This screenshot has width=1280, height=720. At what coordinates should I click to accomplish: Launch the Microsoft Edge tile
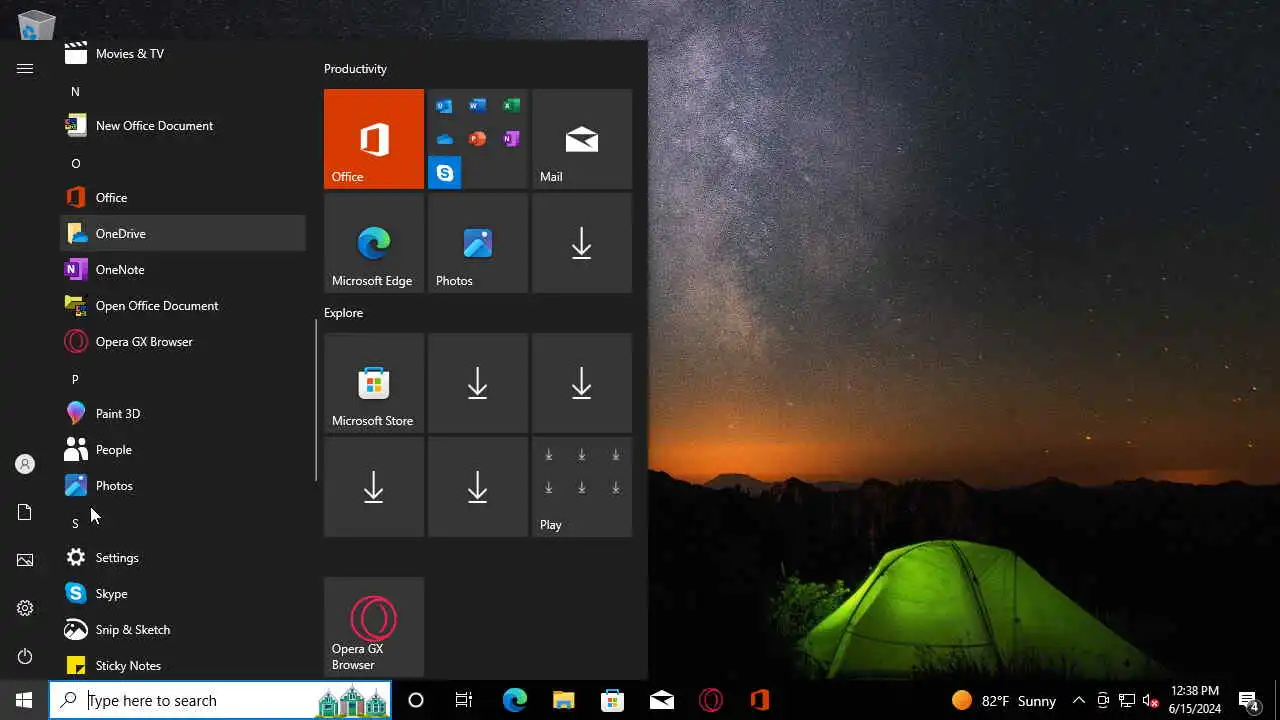coord(374,243)
